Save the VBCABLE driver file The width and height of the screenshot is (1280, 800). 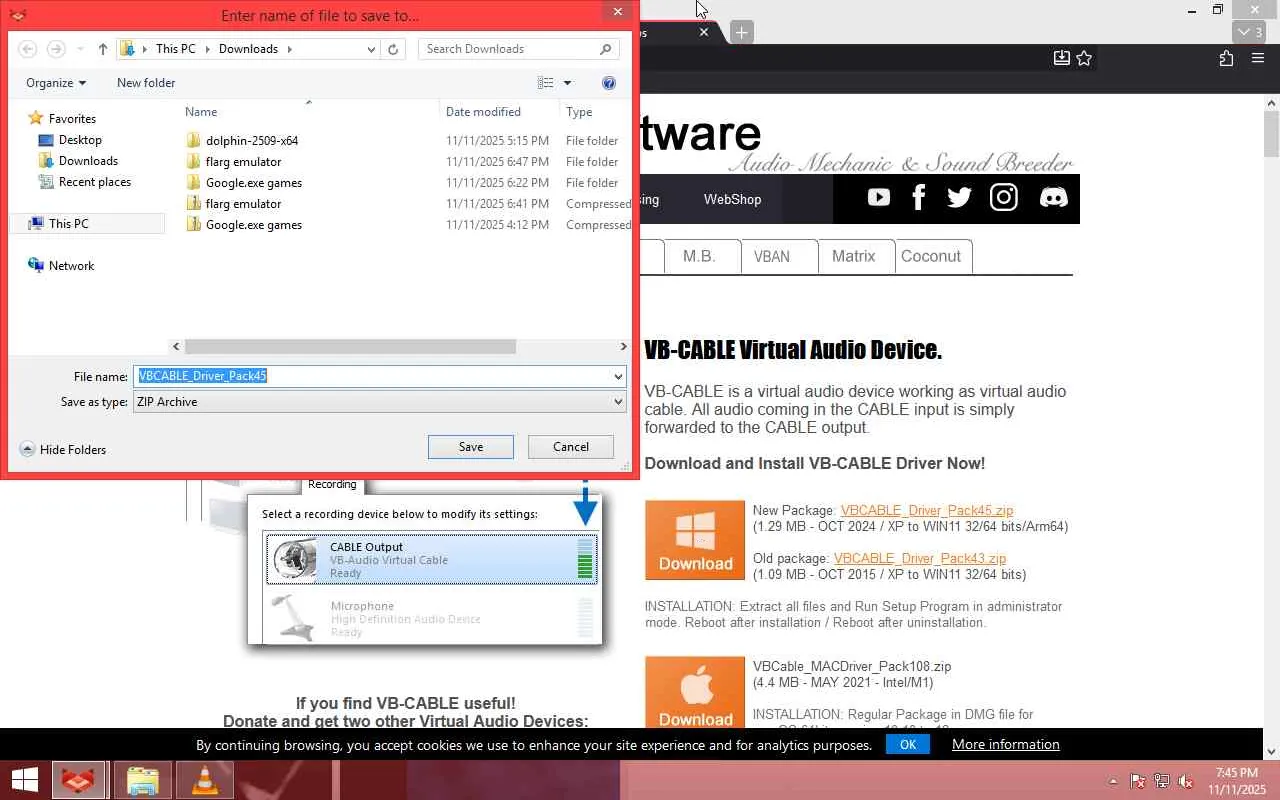(x=471, y=447)
